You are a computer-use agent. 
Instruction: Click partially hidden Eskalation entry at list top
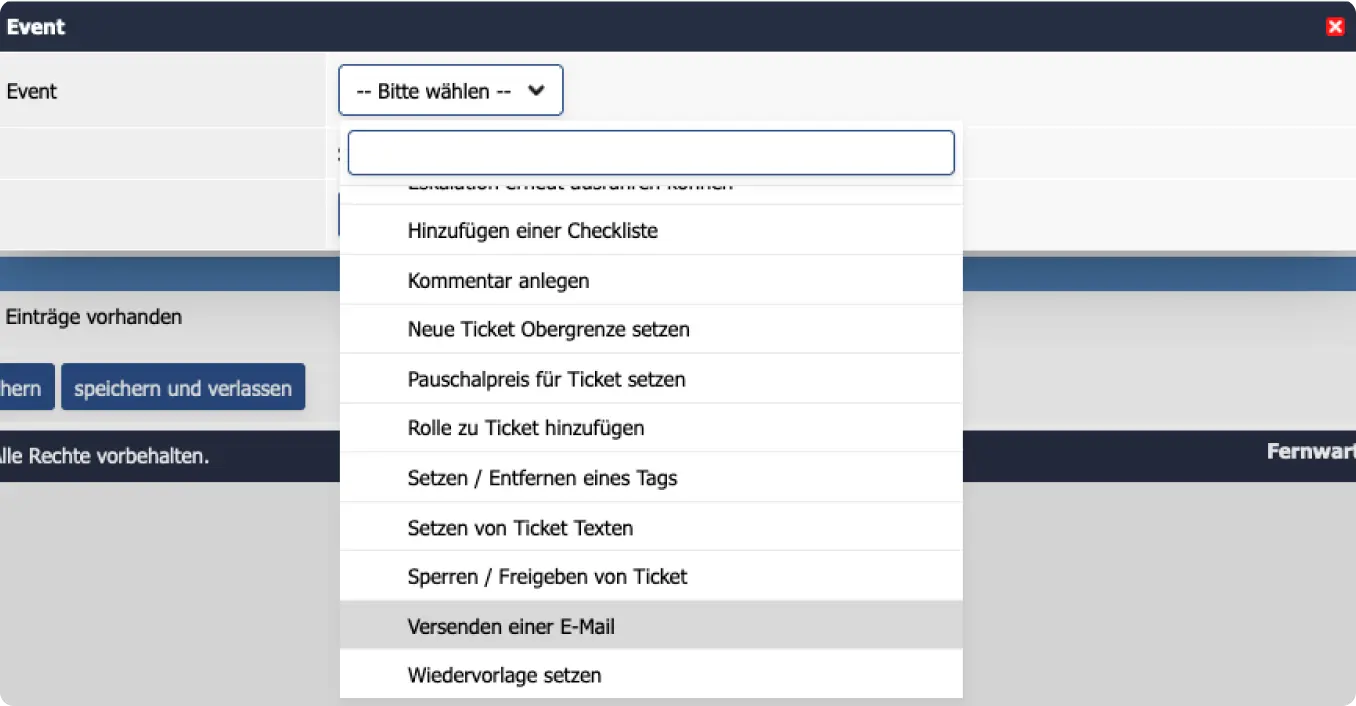651,194
